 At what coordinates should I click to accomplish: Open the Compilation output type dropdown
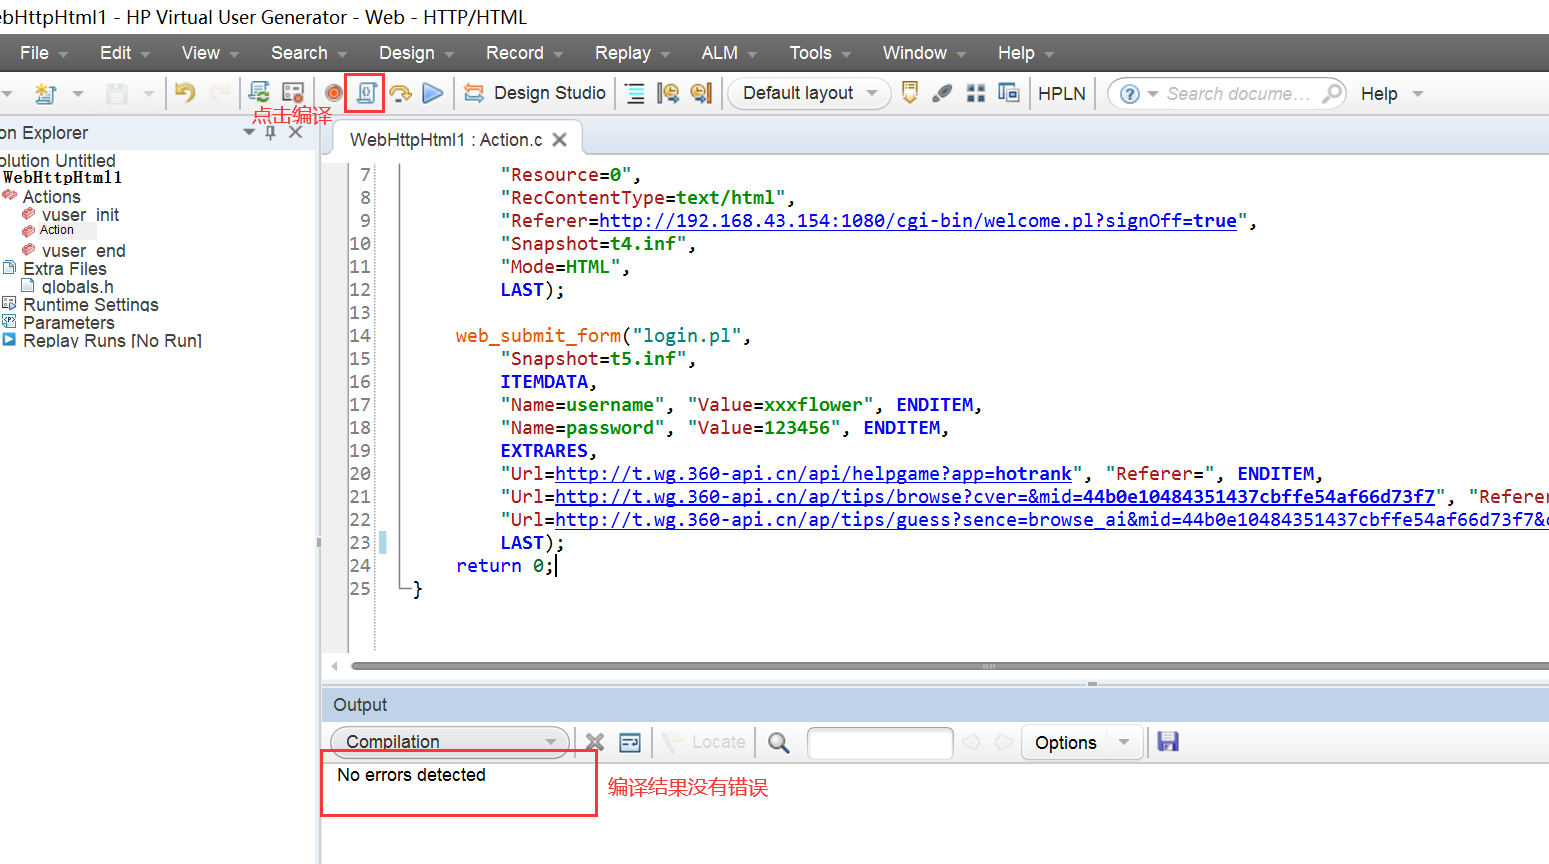click(x=450, y=742)
